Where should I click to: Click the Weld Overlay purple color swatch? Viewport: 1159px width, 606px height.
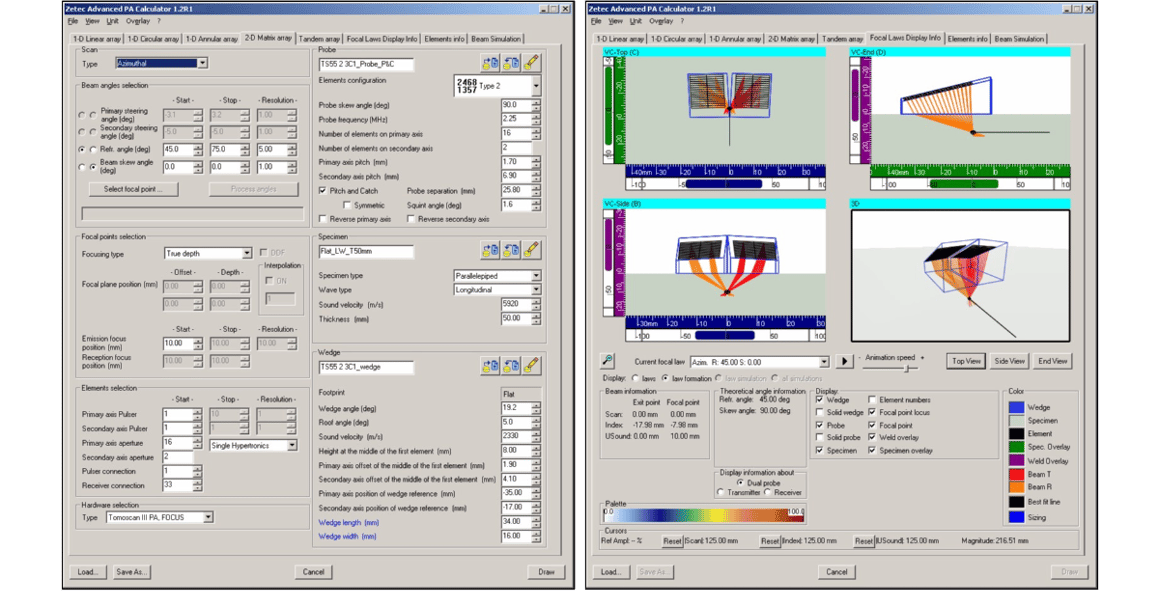point(1016,461)
